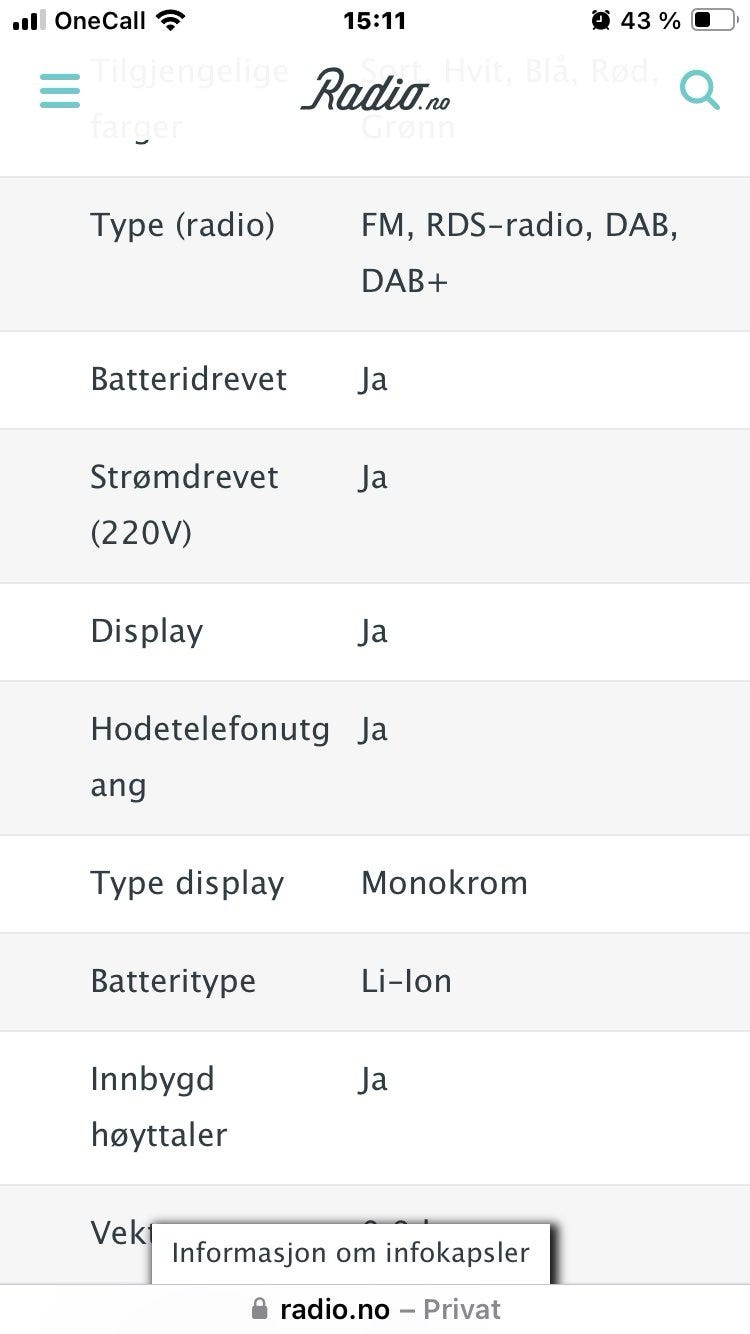Tap the 15:11 clock in status bar
This screenshot has height=1334, width=750.
[374, 20]
